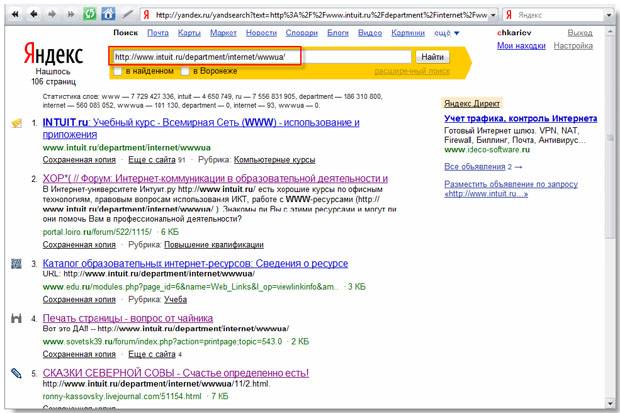Open 'Каталог образовательных интернет-ресурсов' result

[195, 263]
